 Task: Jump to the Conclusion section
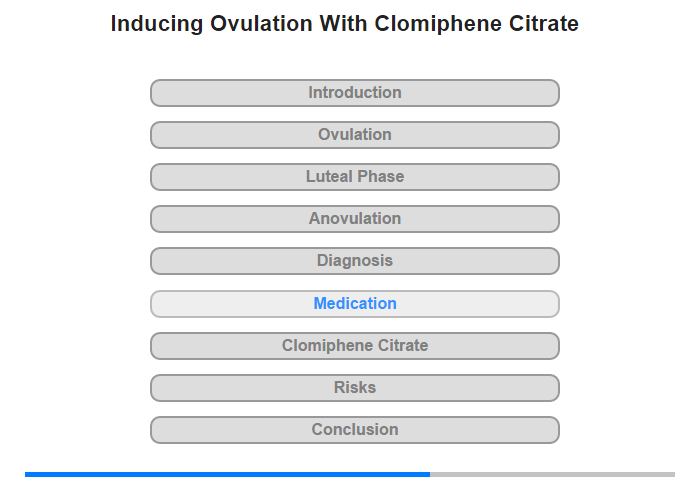click(x=355, y=430)
